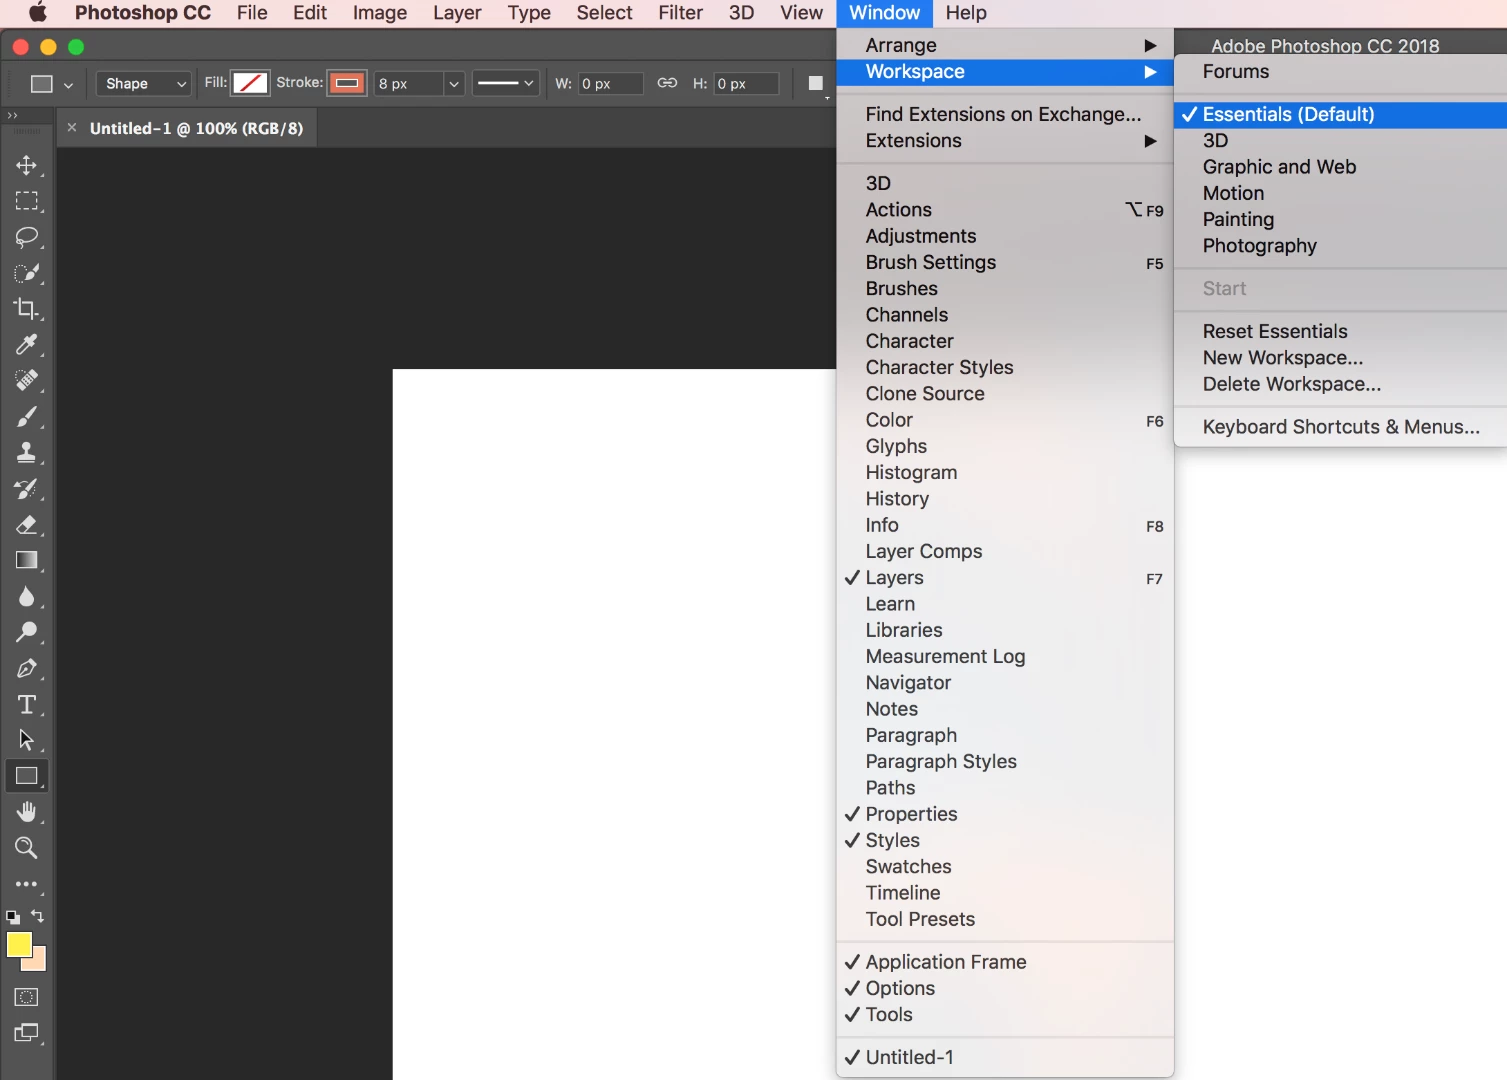Open the Stroke color swatch

[347, 83]
